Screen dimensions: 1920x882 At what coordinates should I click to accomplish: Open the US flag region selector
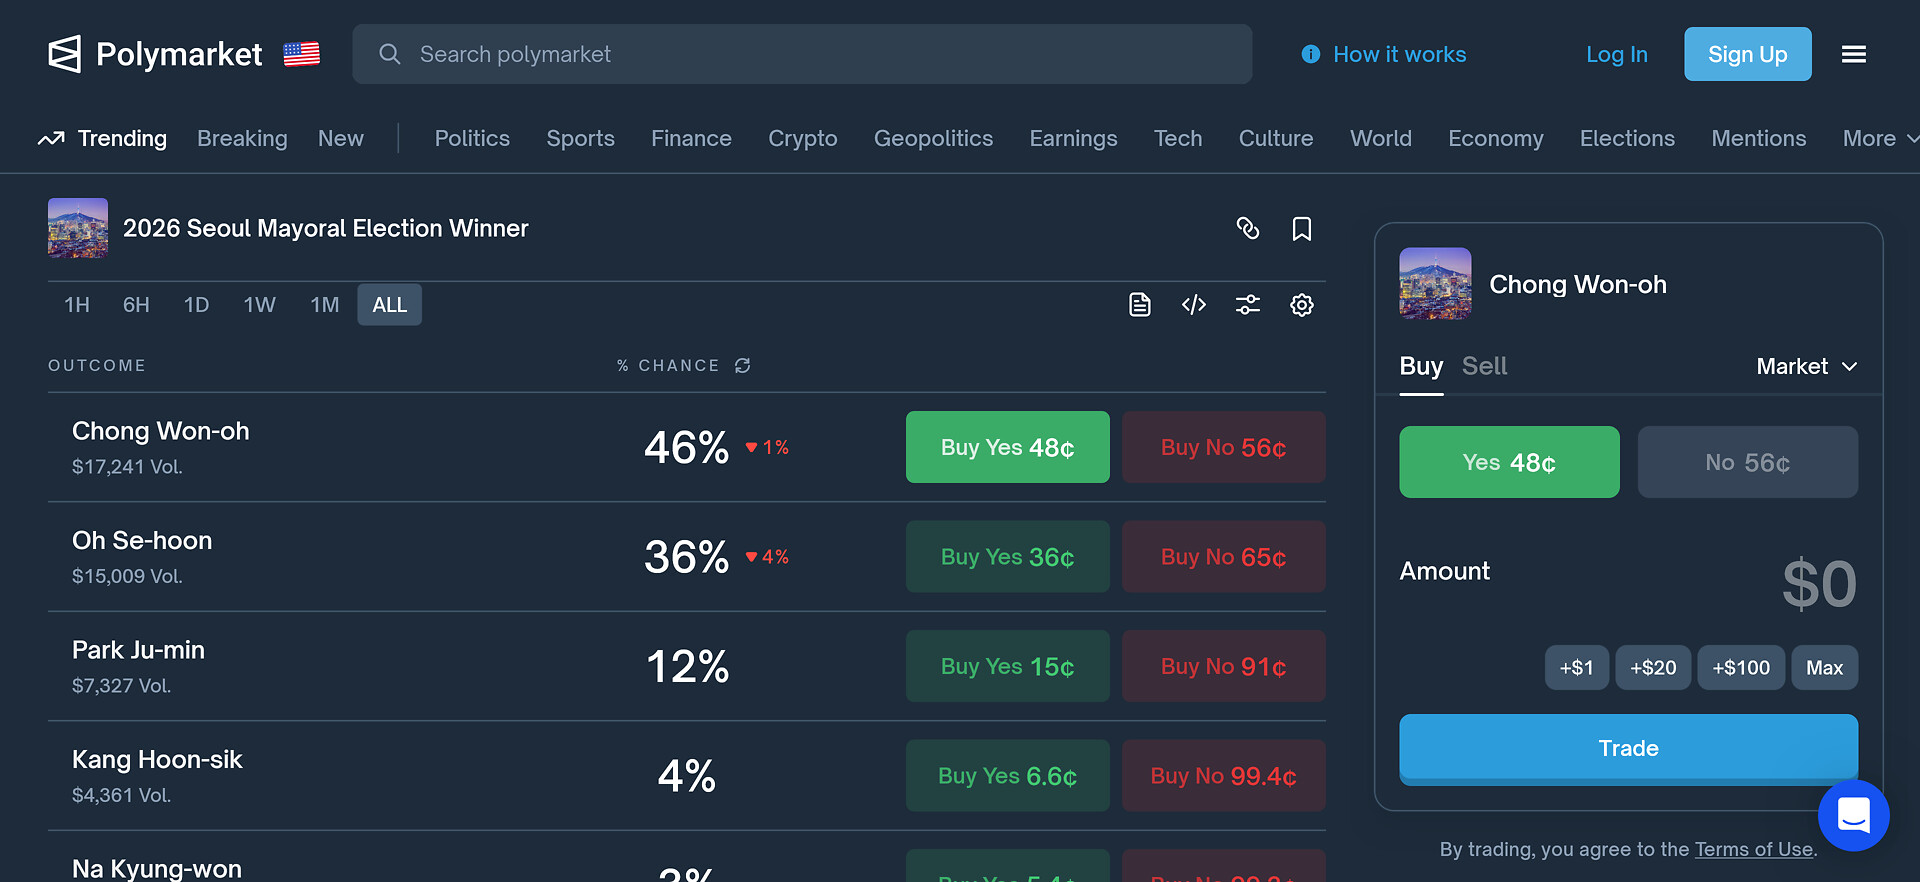[301, 54]
